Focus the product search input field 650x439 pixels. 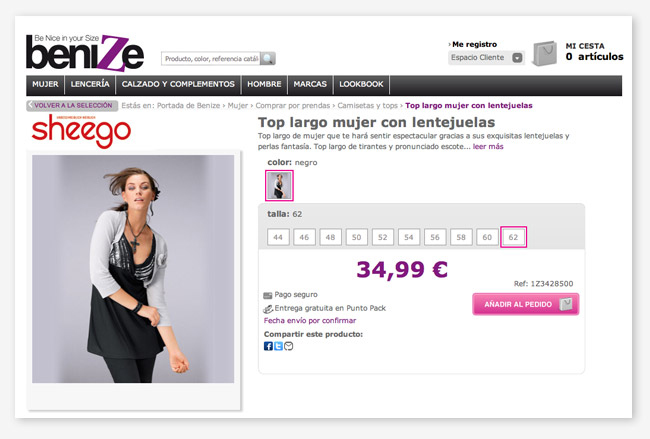tap(211, 58)
